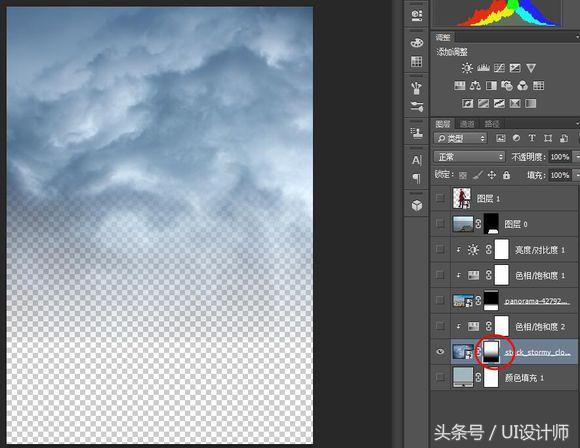Add a Vibrance adjustment
The image size is (580, 448).
(531, 68)
